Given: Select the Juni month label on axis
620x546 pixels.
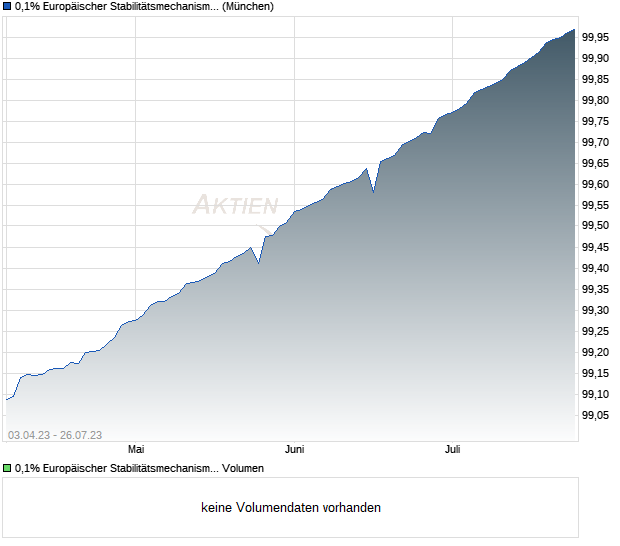Looking at the screenshot, I should pyautogui.click(x=295, y=449).
